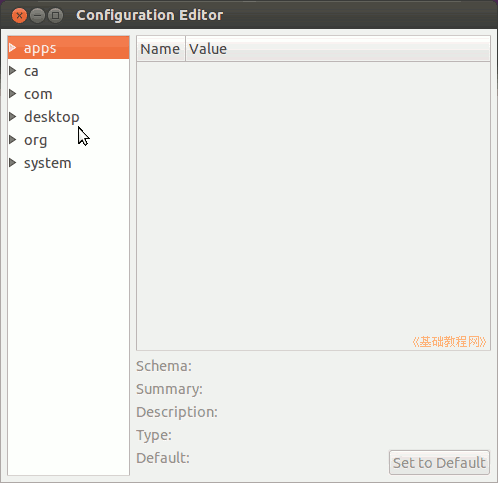Select the com entry in tree
Screen dimensions: 498x483
point(68,94)
